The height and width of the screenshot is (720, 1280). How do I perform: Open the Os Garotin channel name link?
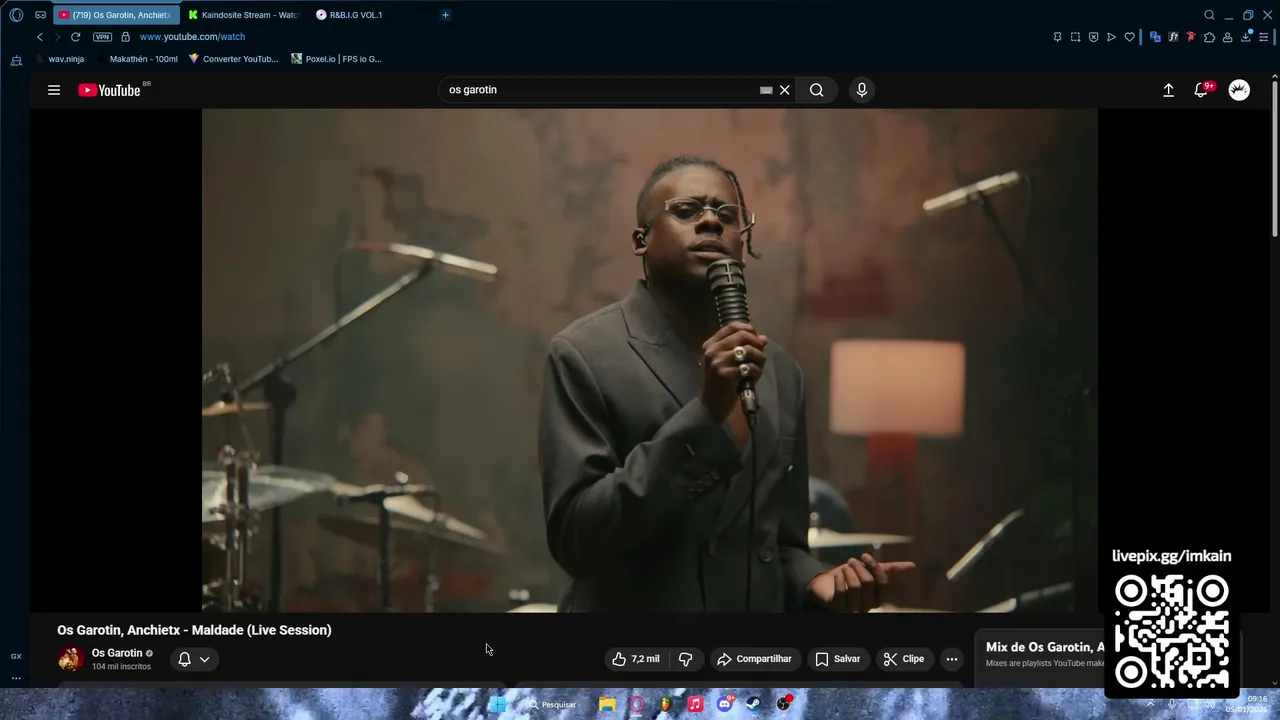117,653
